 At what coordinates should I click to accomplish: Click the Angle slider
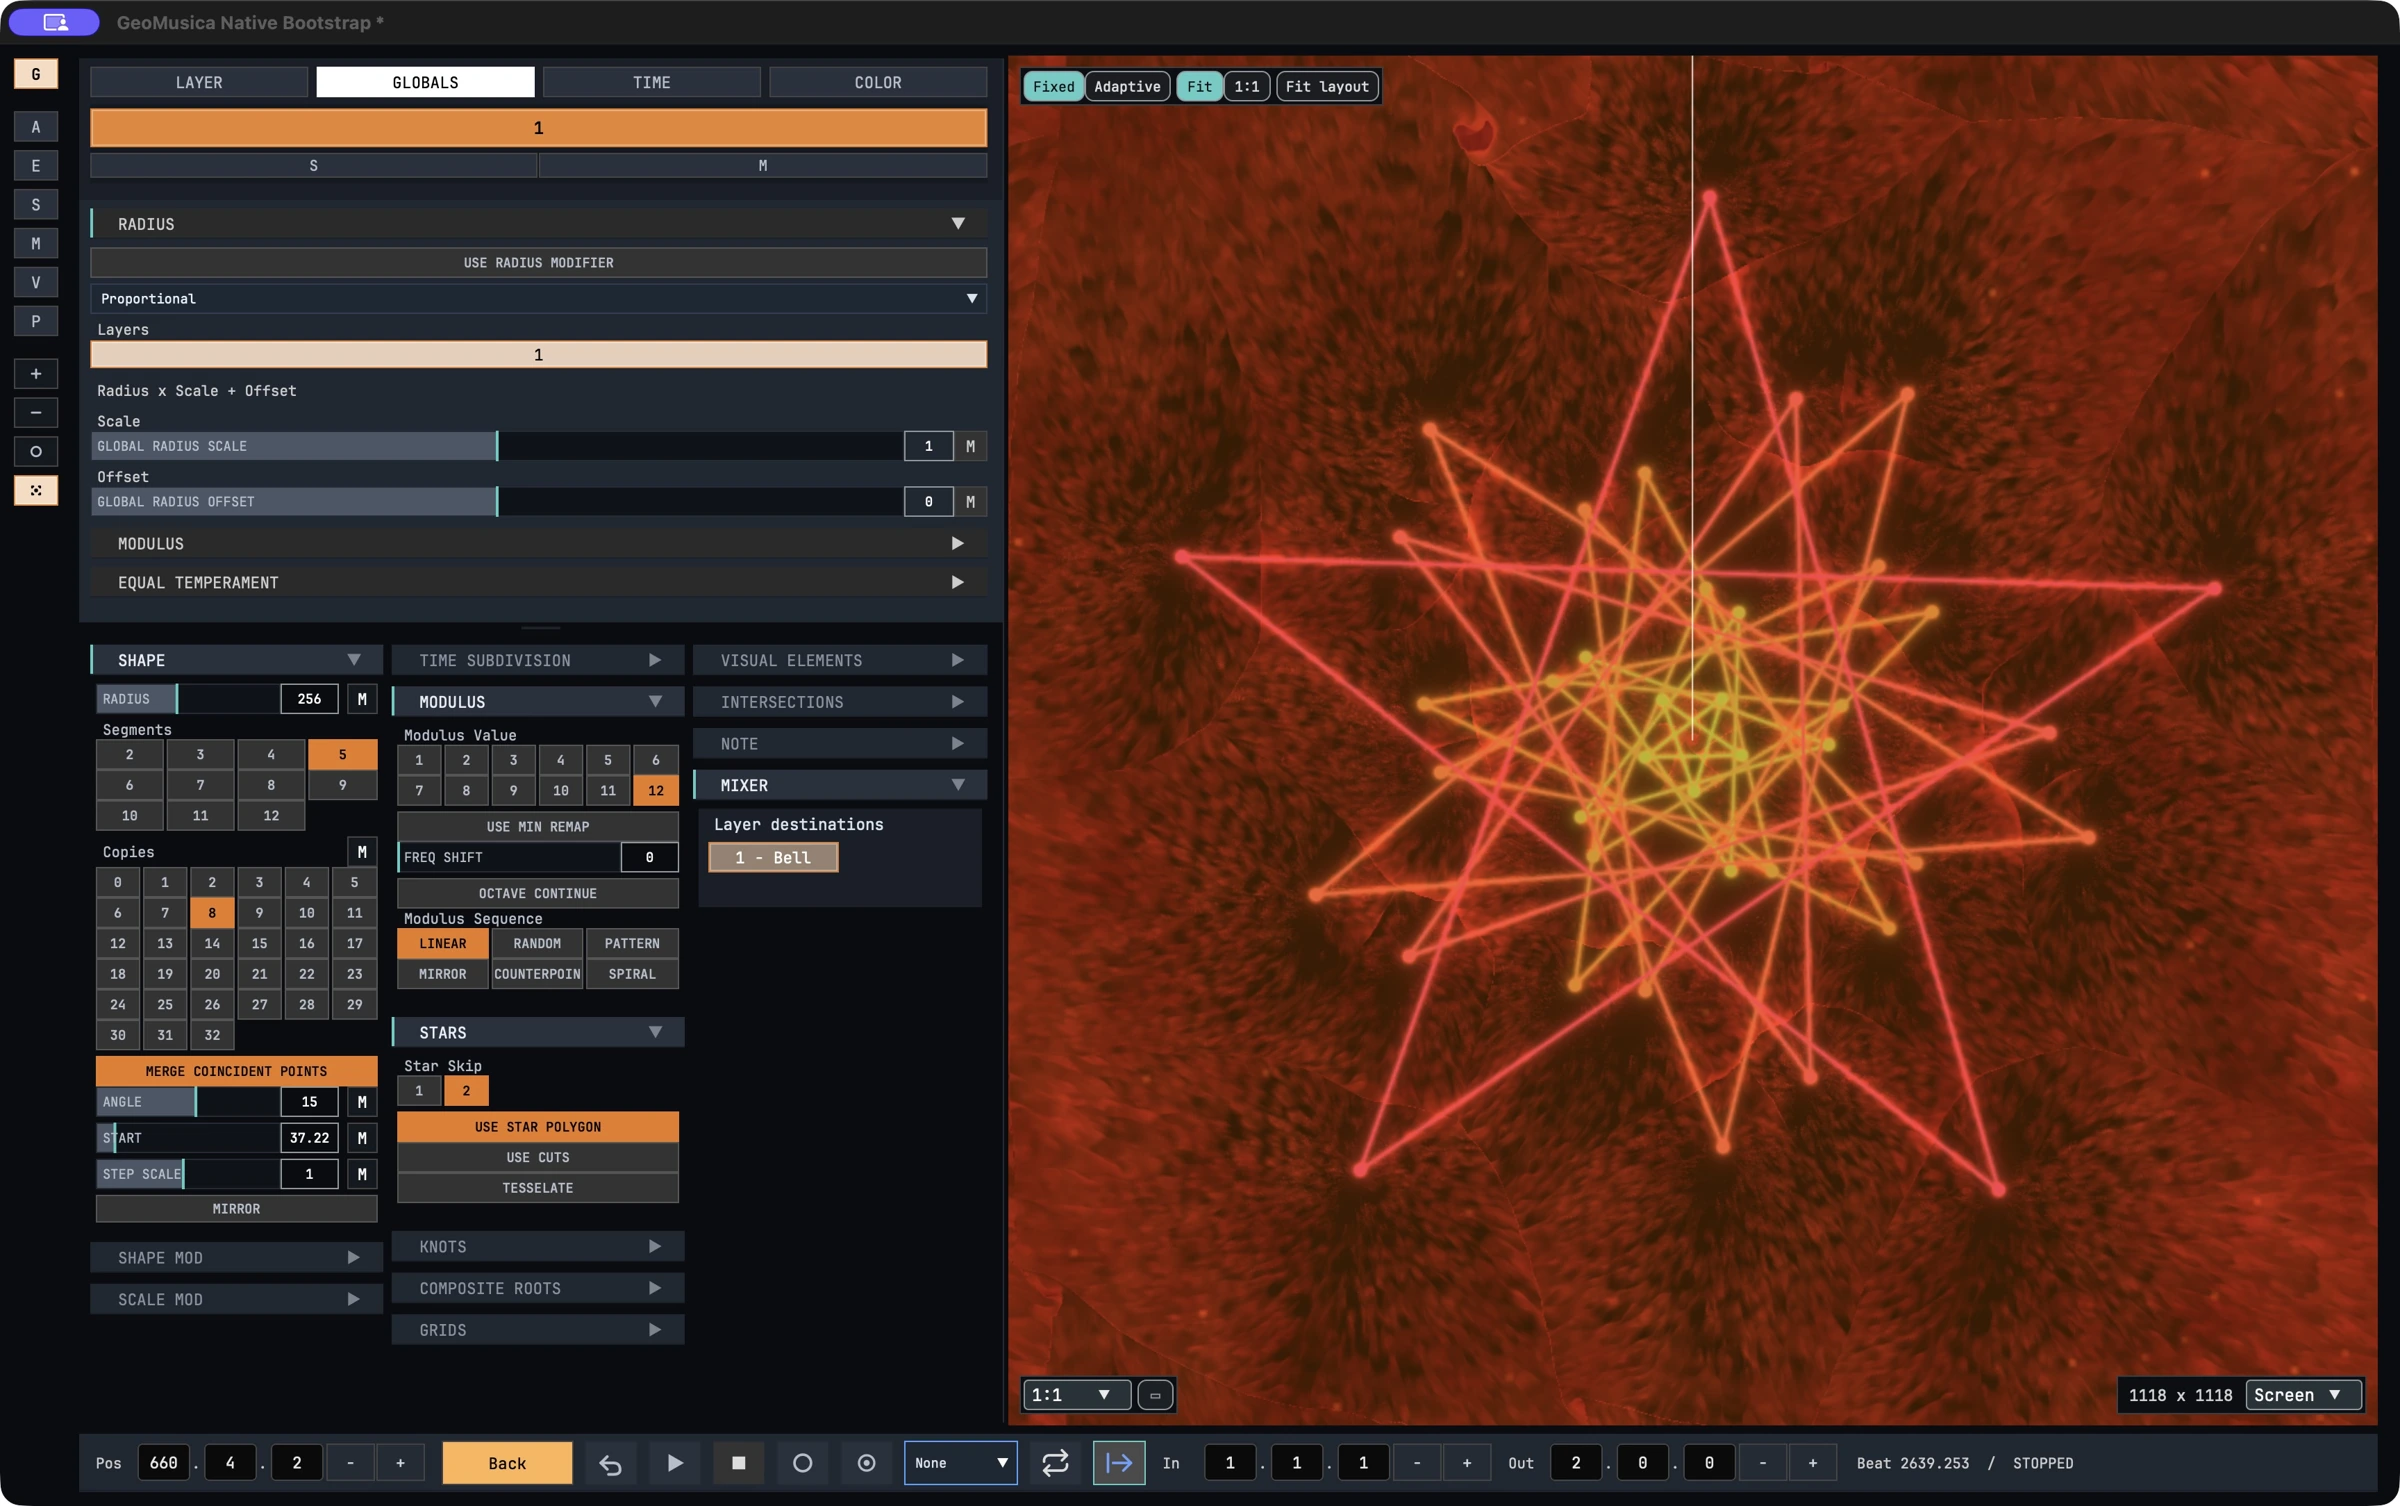(188, 1102)
